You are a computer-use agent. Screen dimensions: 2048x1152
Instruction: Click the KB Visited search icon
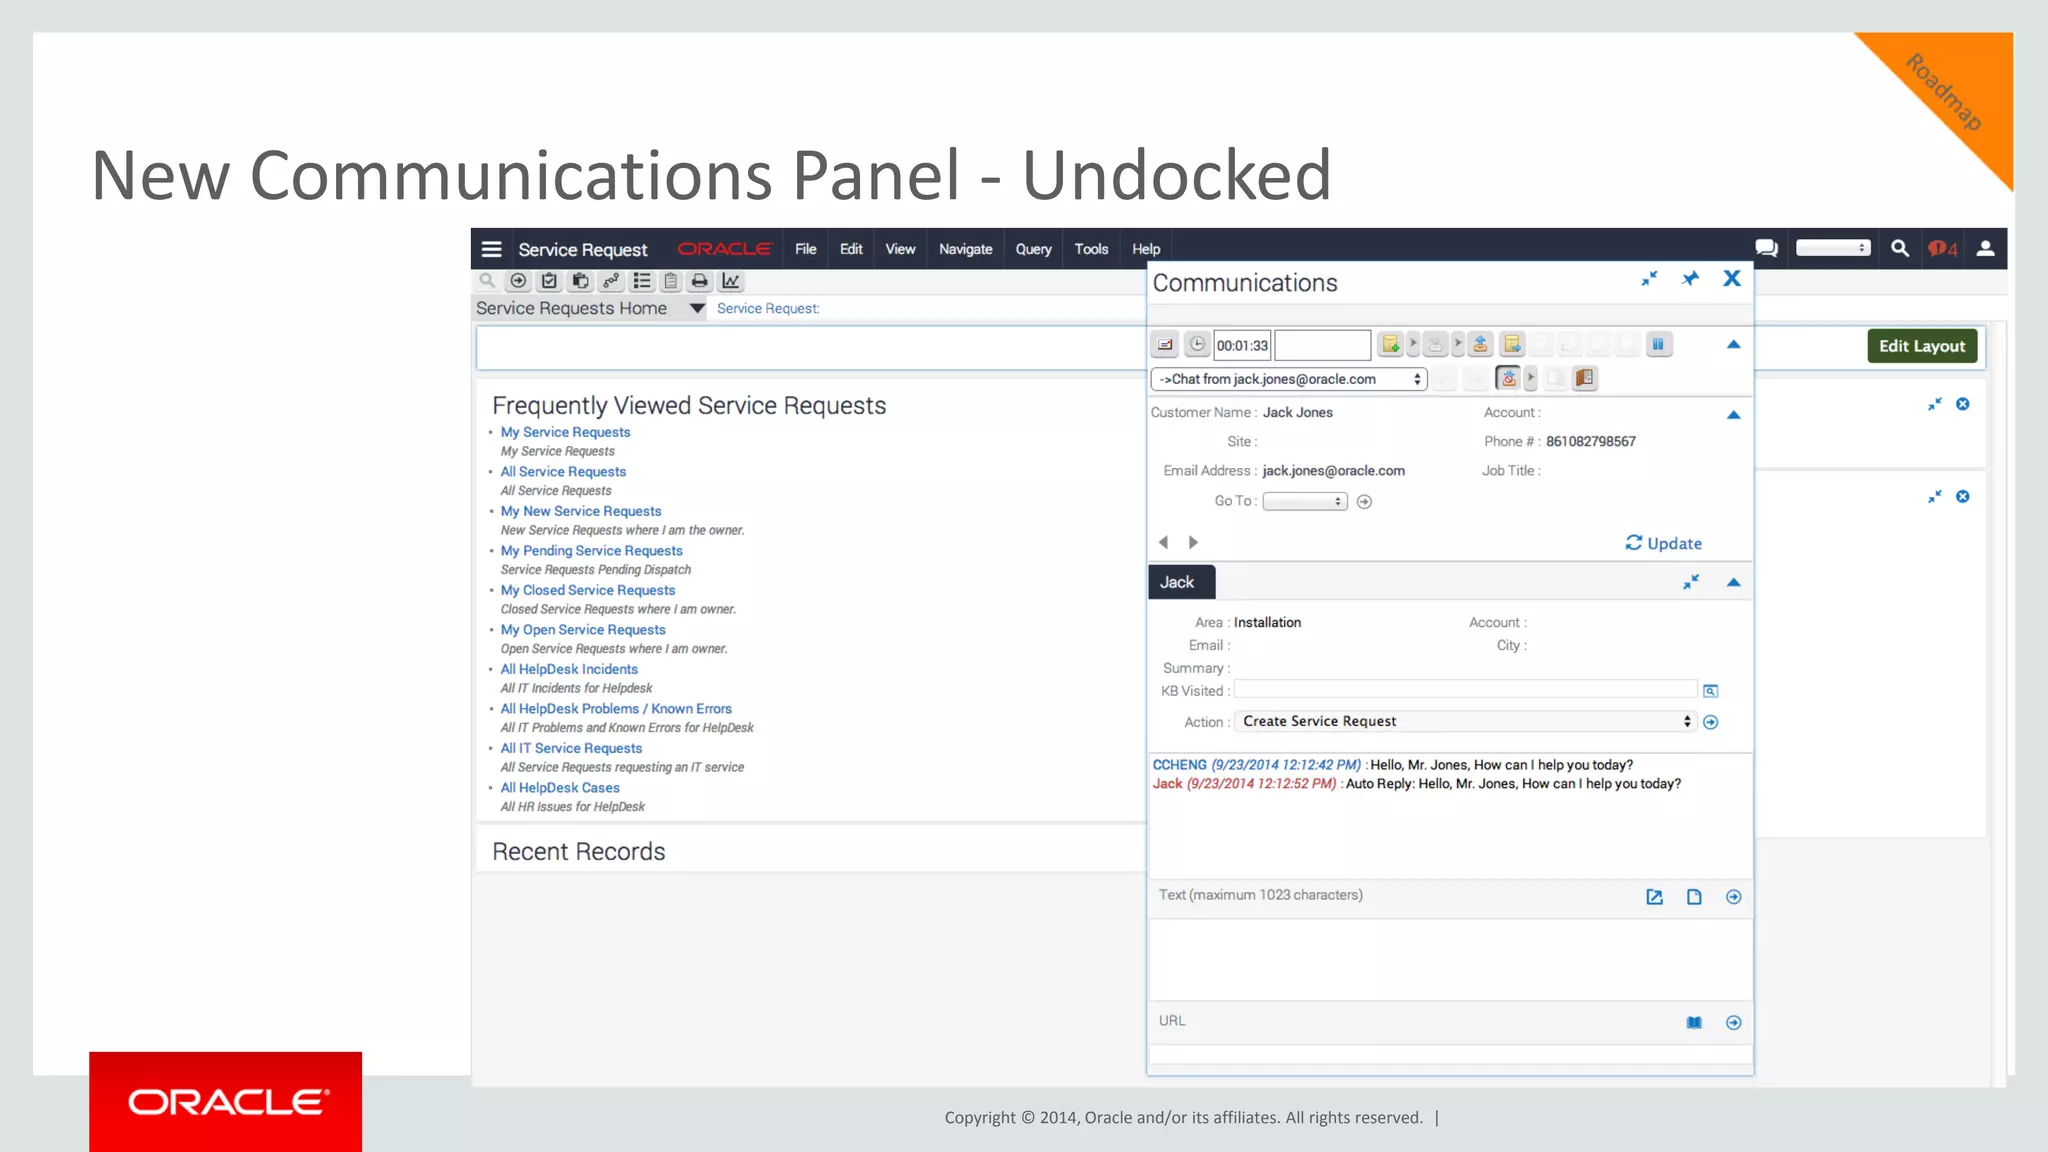click(1710, 691)
